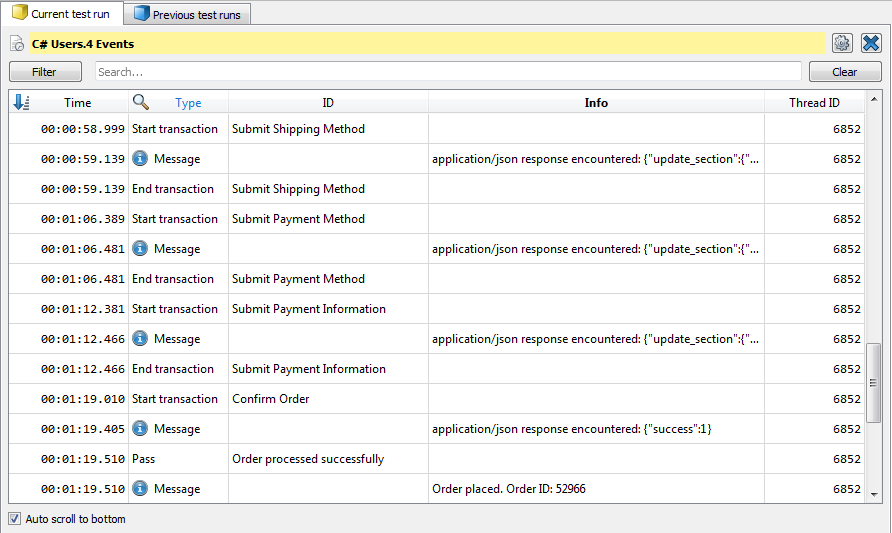This screenshot has width=892, height=533.
Task: Click the info icon for Order placed message
Action: (x=140, y=489)
